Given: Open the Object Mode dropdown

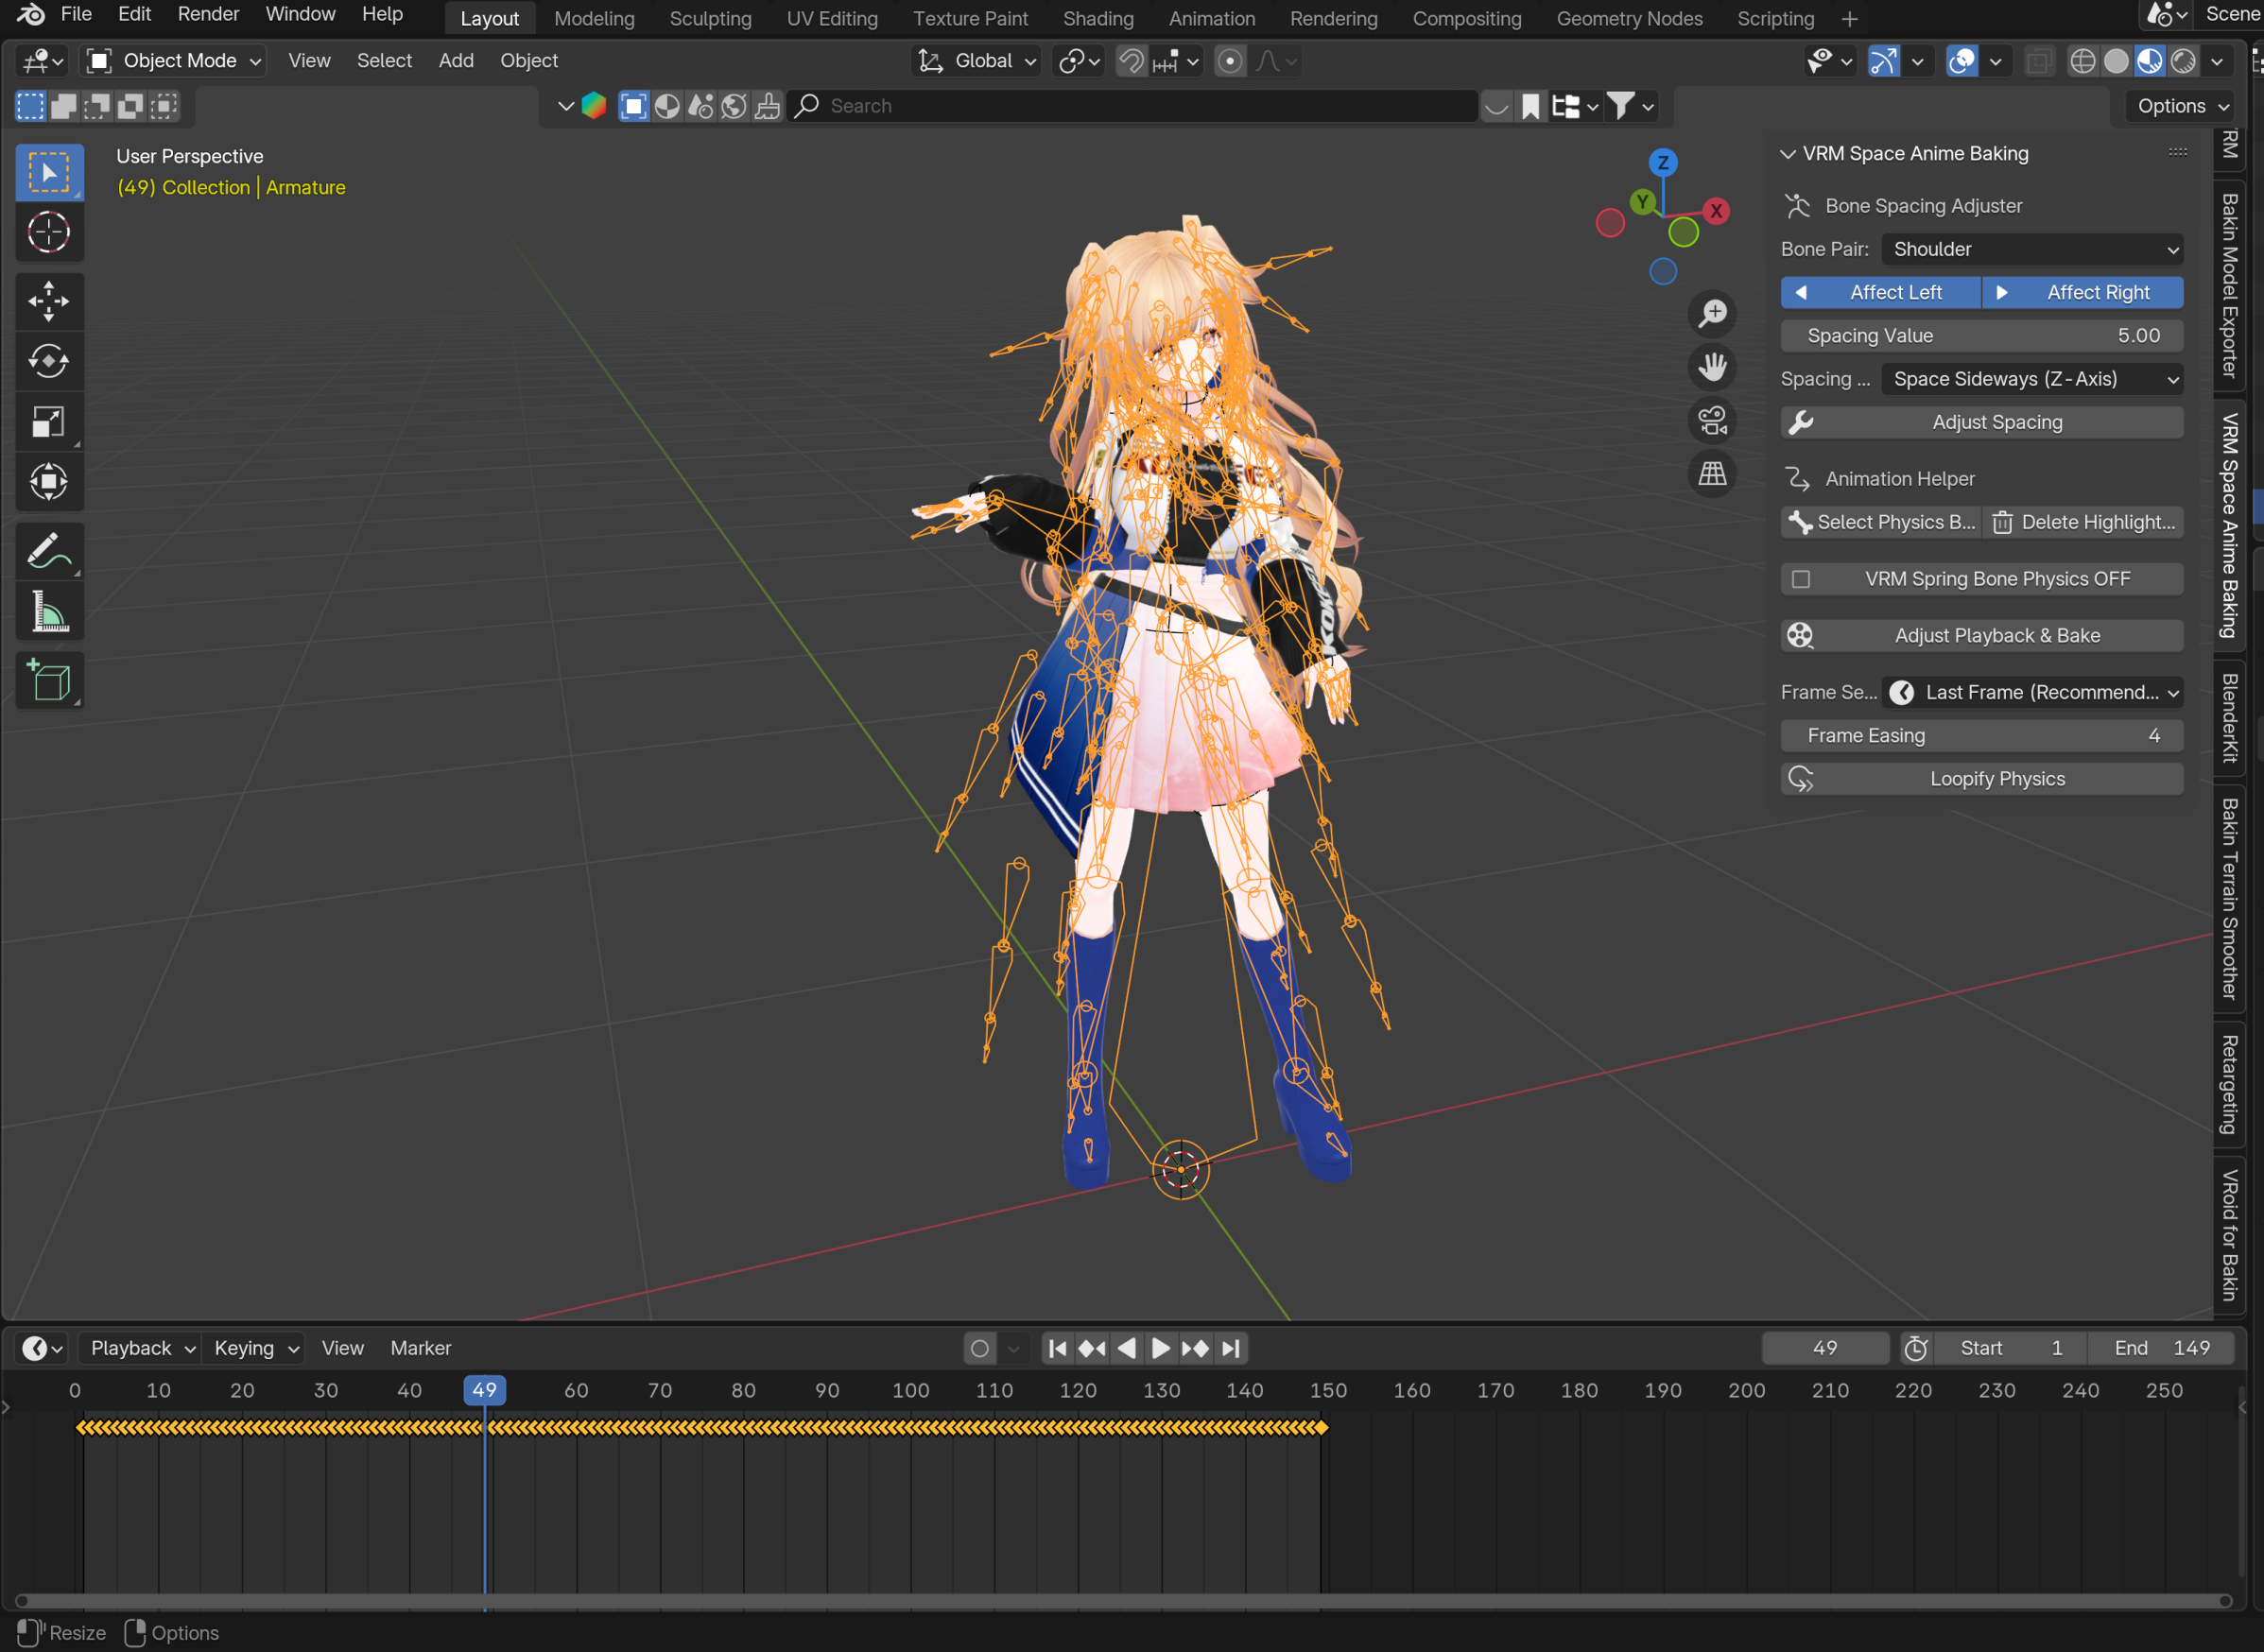Looking at the screenshot, I should (174, 61).
